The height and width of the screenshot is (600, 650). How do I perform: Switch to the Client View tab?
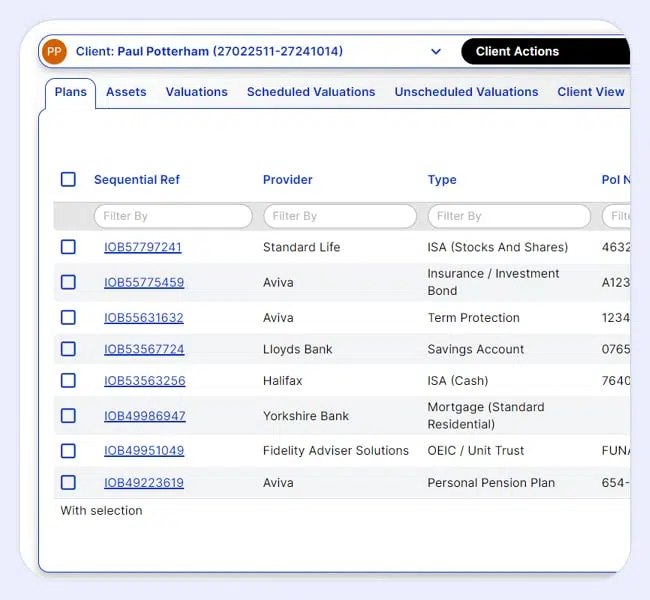point(591,92)
